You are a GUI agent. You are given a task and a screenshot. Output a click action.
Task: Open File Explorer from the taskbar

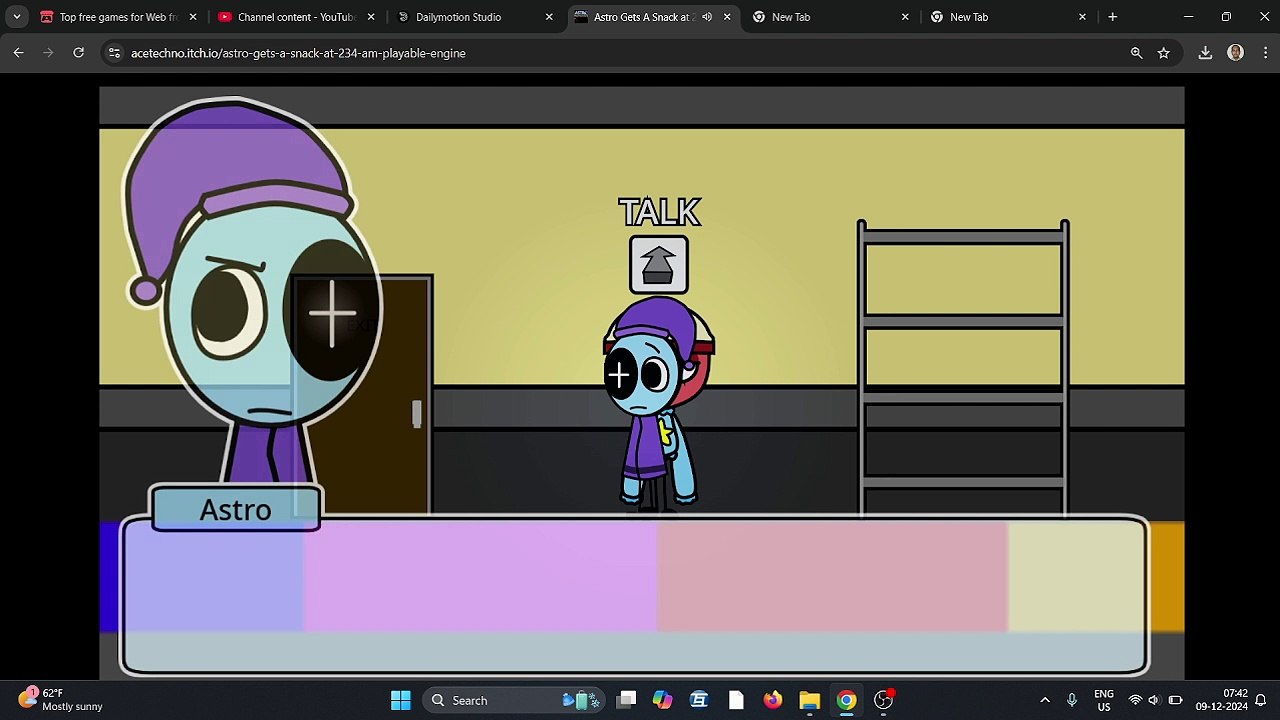point(810,700)
